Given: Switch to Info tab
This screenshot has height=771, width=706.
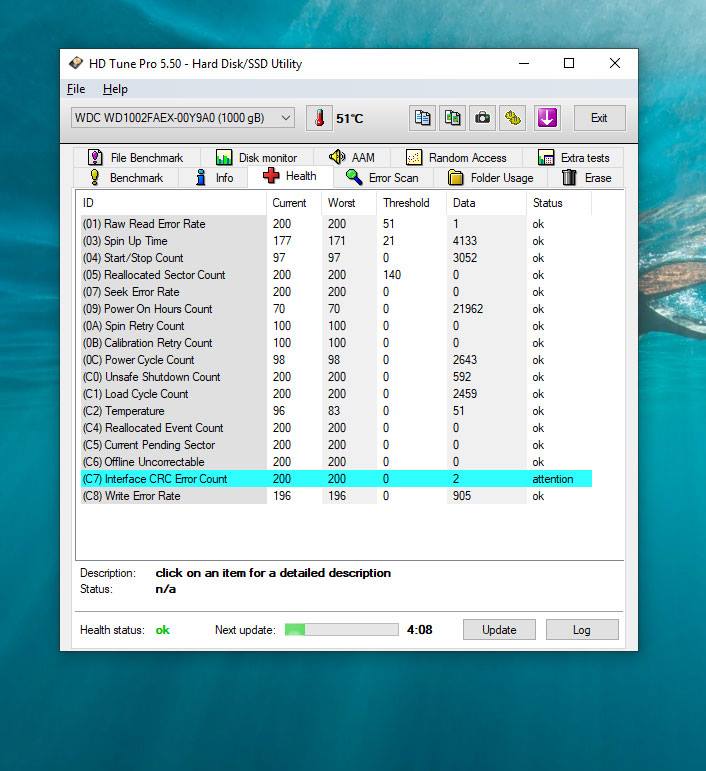Looking at the screenshot, I should 214,178.
